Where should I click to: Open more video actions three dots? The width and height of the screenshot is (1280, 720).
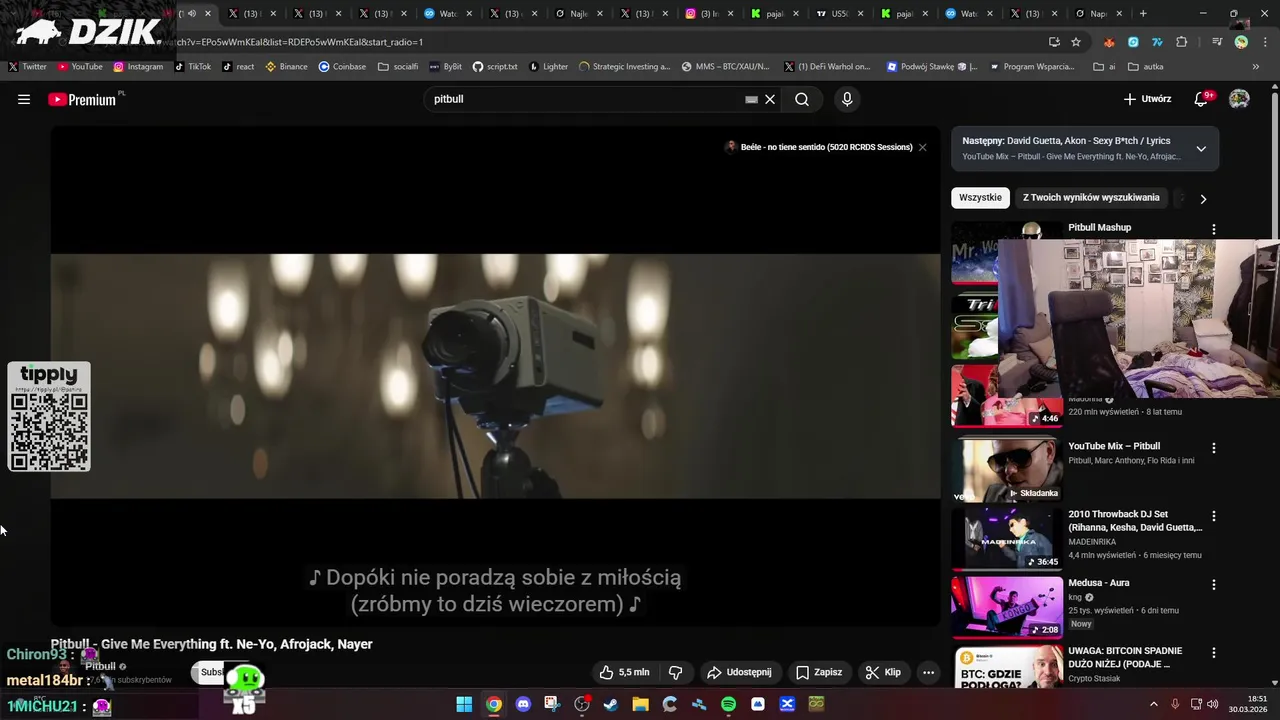click(x=928, y=673)
